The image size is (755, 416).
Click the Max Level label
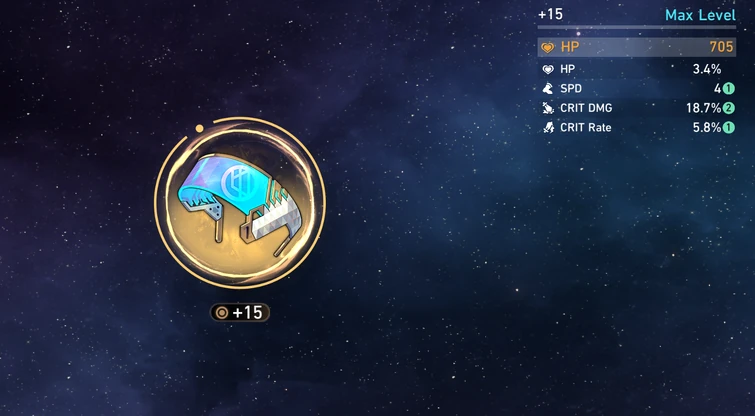tap(700, 15)
